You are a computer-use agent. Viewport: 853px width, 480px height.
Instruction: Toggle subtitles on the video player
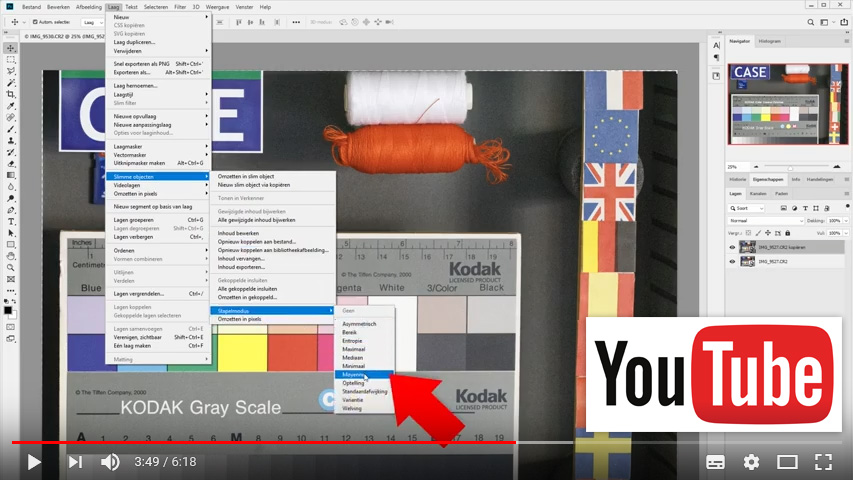click(x=715, y=462)
